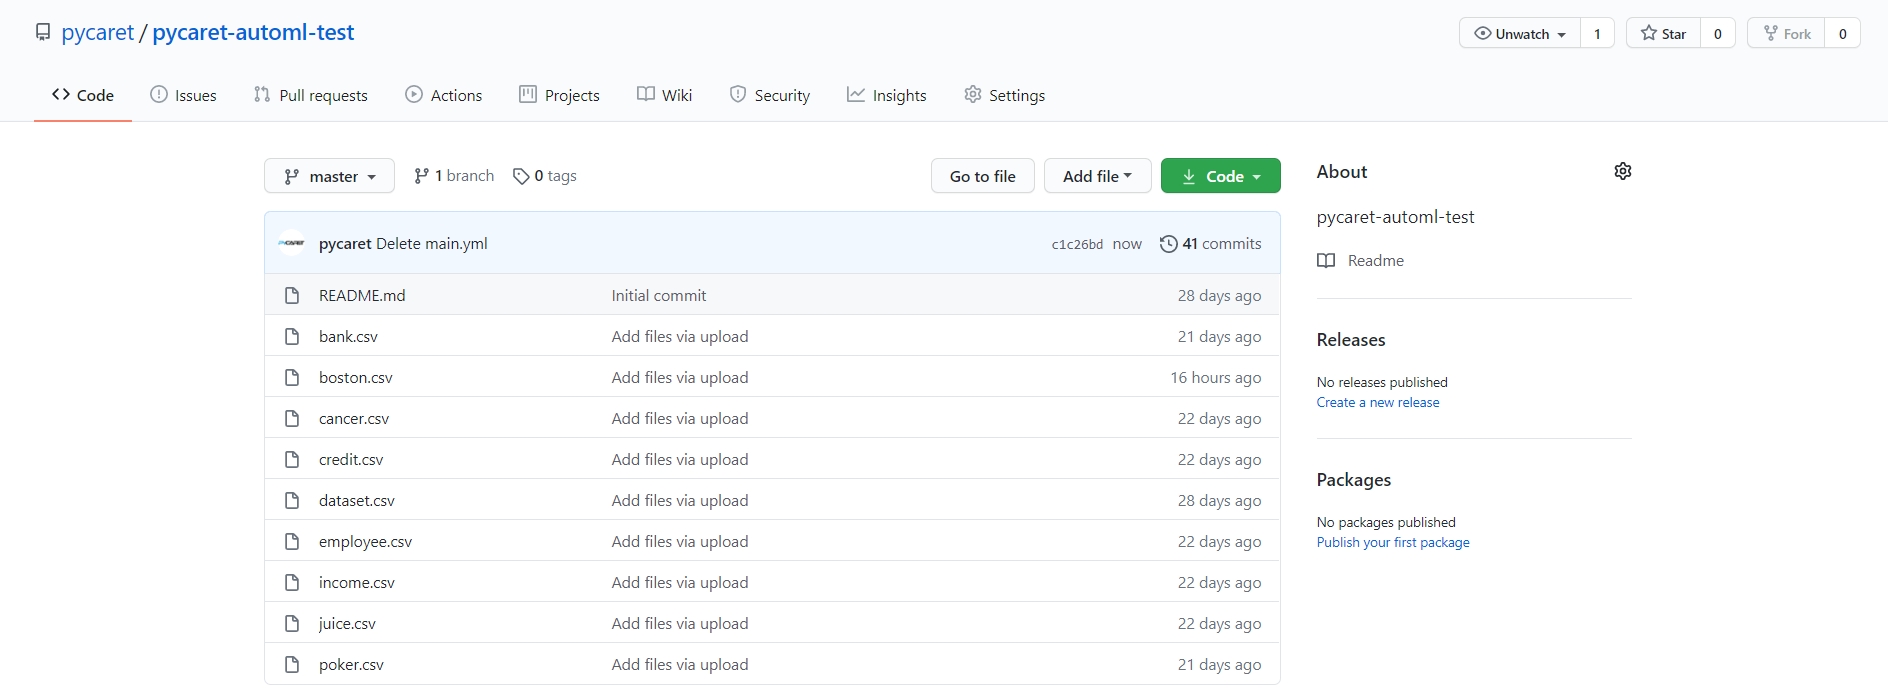Screen dimensions: 1888x696
Task: Expand the Add file dropdown
Action: [x=1097, y=177]
